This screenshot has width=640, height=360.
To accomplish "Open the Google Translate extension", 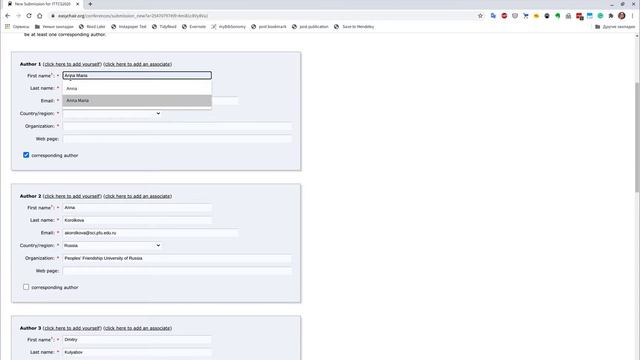I will point(493,16).
